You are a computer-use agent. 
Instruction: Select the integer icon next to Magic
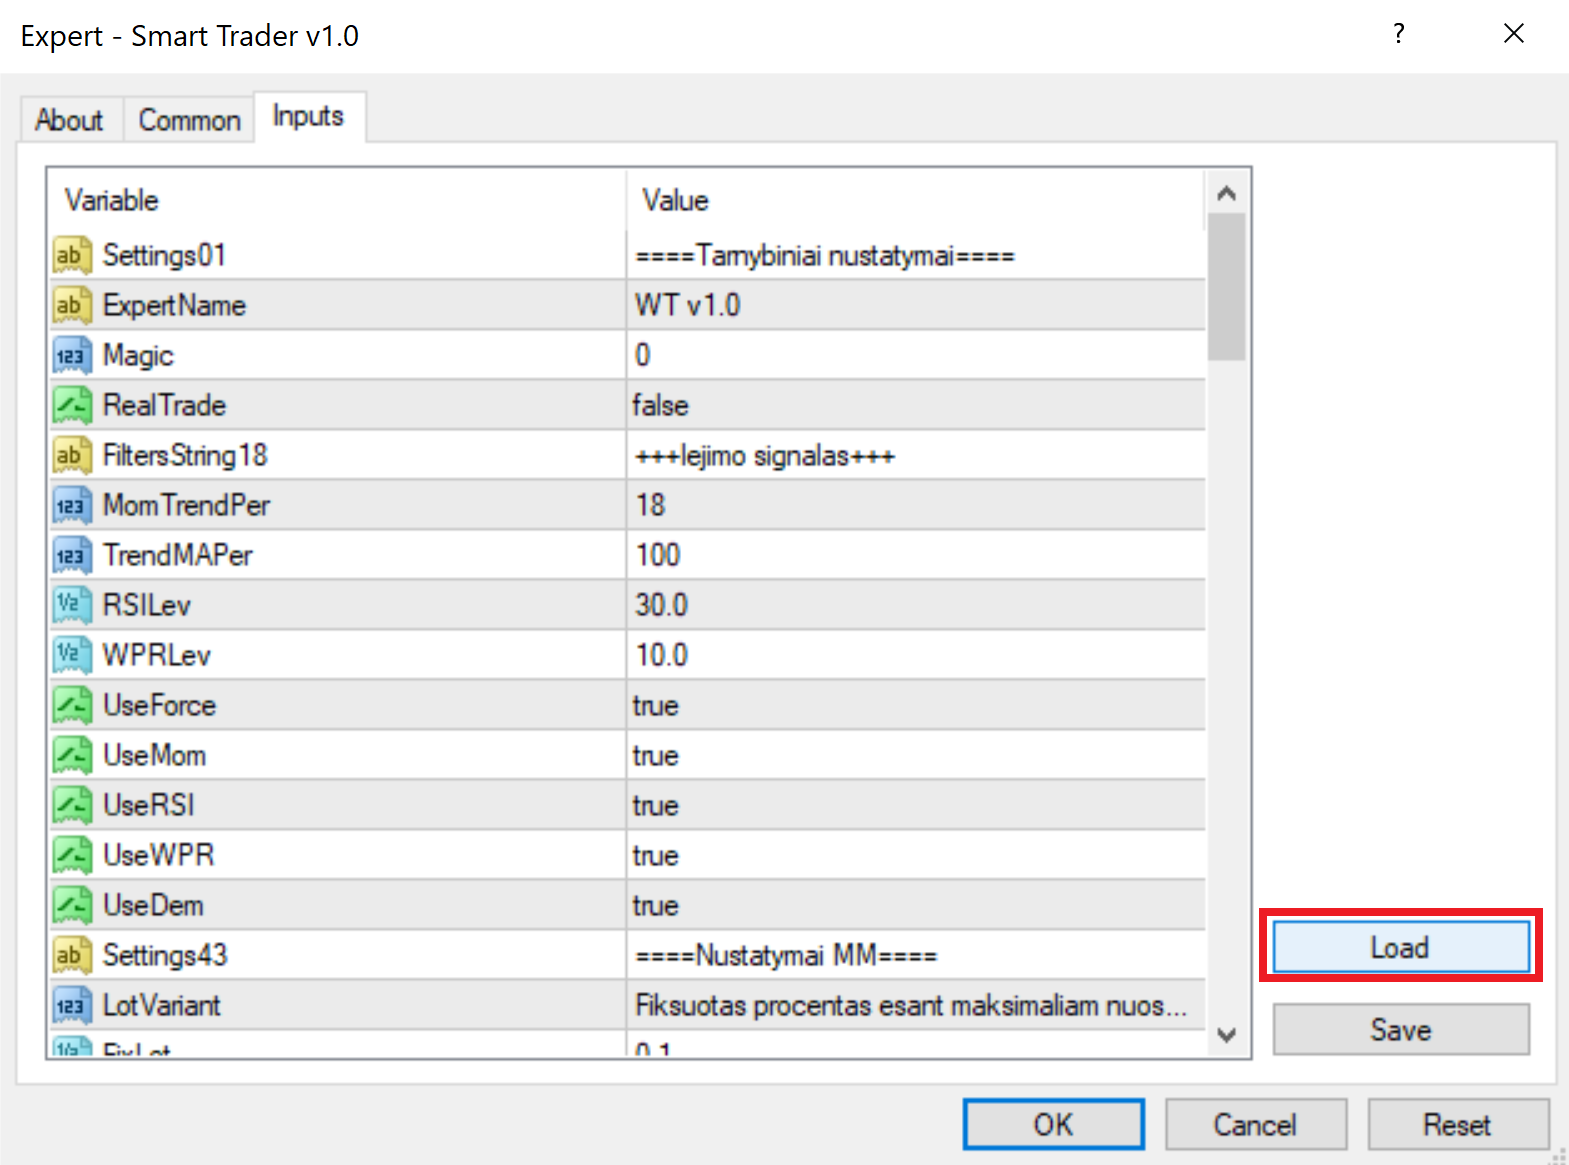click(x=72, y=355)
